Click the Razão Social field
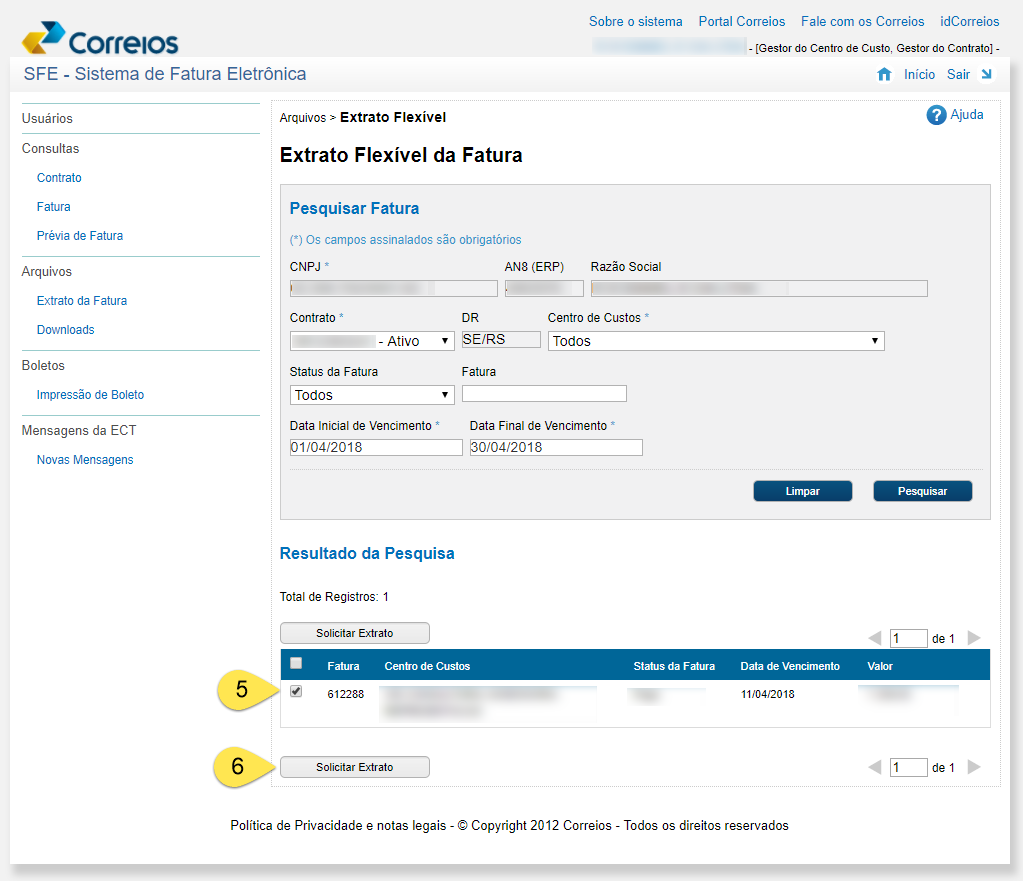1023x881 pixels. click(x=759, y=288)
